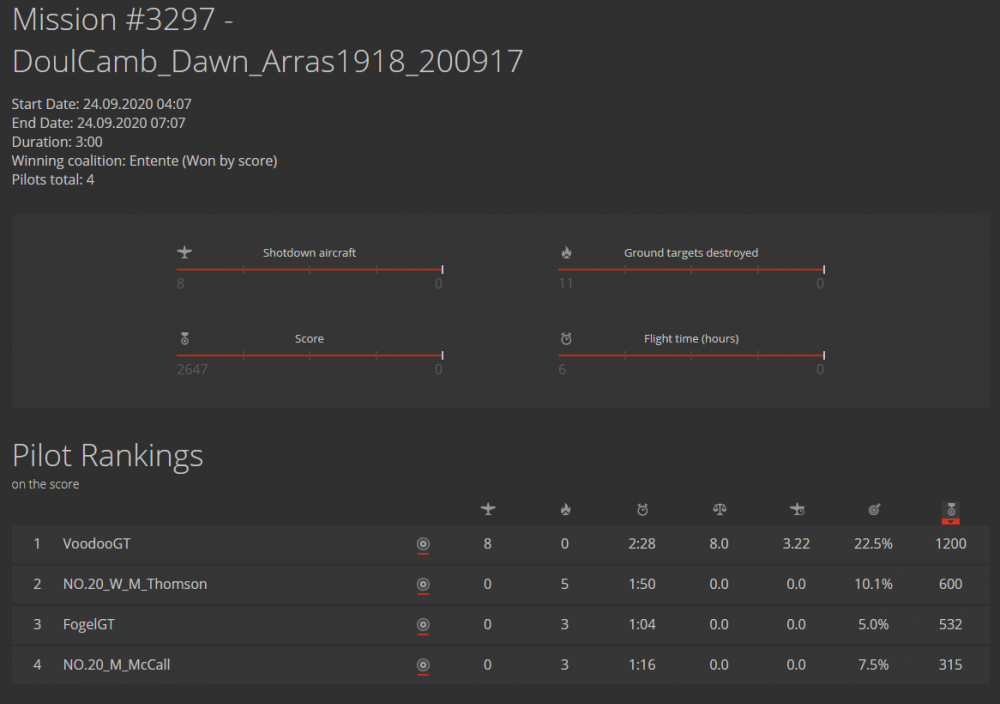1000x704 pixels.
Task: Click the Duration: 3:00 line
Action: [x=57, y=142]
